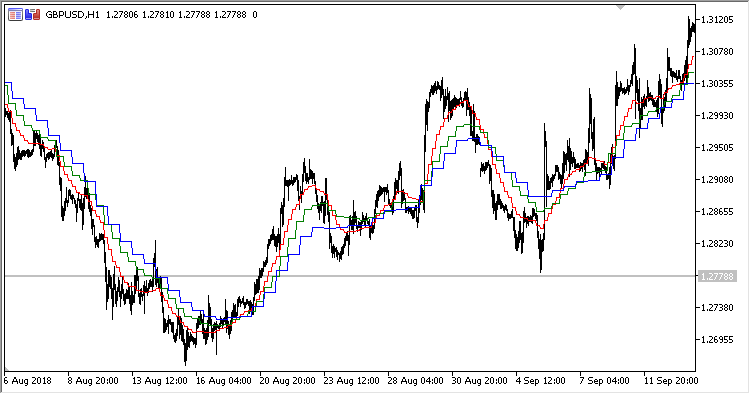
Task: Click the 28 Aug 04:00 time label
Action: pyautogui.click(x=416, y=381)
